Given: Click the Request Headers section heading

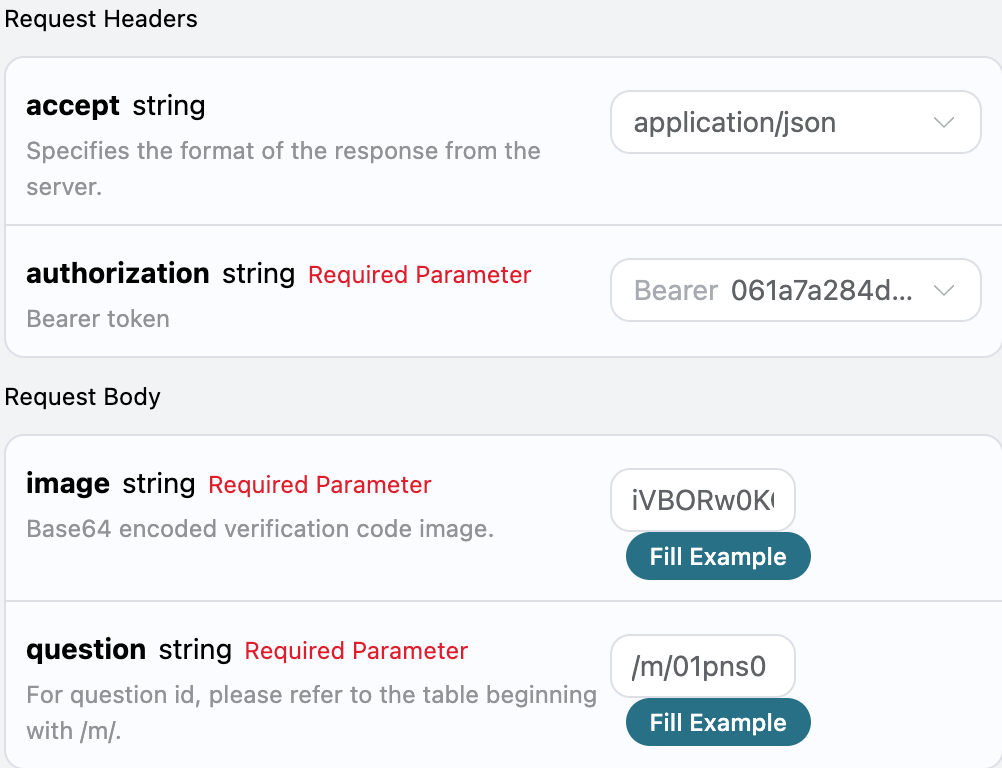Looking at the screenshot, I should click(101, 19).
